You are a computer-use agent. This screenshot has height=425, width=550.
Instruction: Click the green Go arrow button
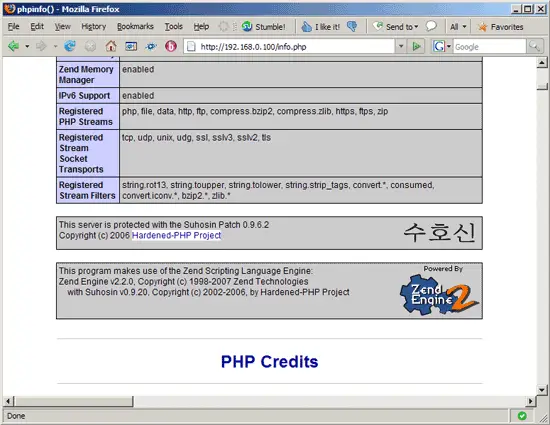416,46
